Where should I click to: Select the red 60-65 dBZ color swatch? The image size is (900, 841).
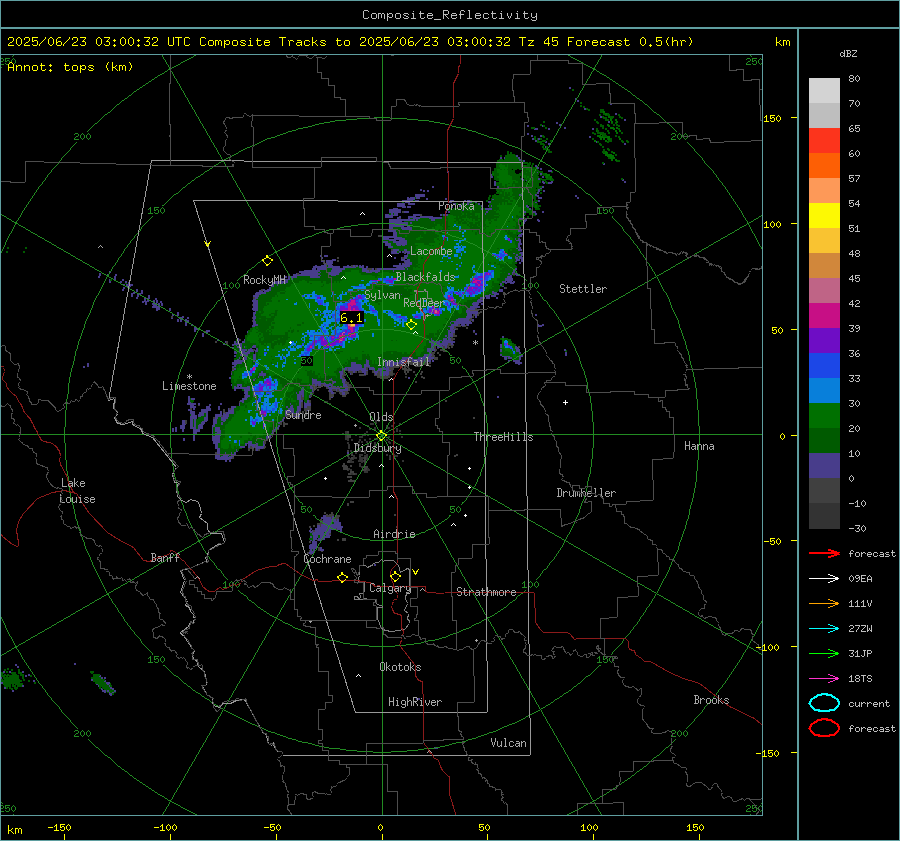(824, 141)
